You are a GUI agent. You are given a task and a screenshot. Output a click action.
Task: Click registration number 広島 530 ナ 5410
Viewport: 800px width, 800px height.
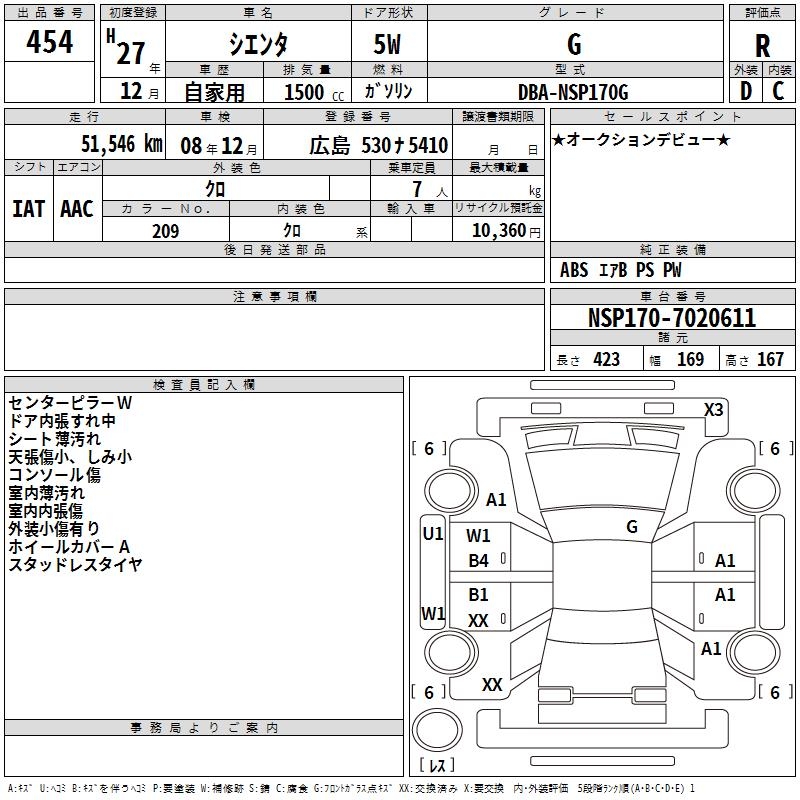pyautogui.click(x=379, y=145)
